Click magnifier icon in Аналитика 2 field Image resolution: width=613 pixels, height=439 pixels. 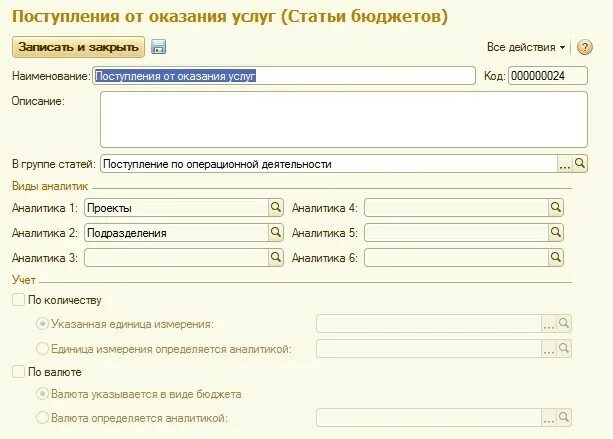click(x=276, y=232)
